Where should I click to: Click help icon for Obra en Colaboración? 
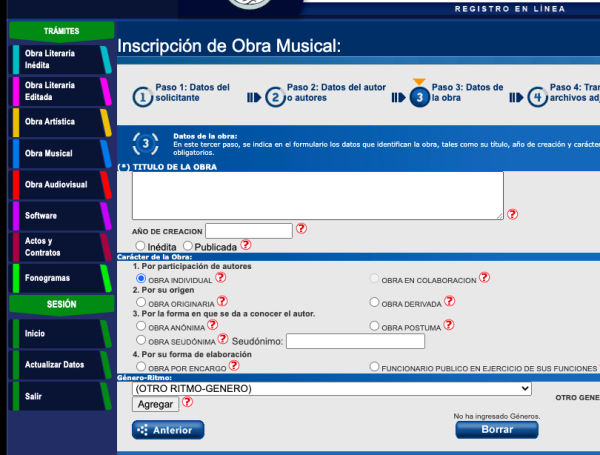point(484,277)
